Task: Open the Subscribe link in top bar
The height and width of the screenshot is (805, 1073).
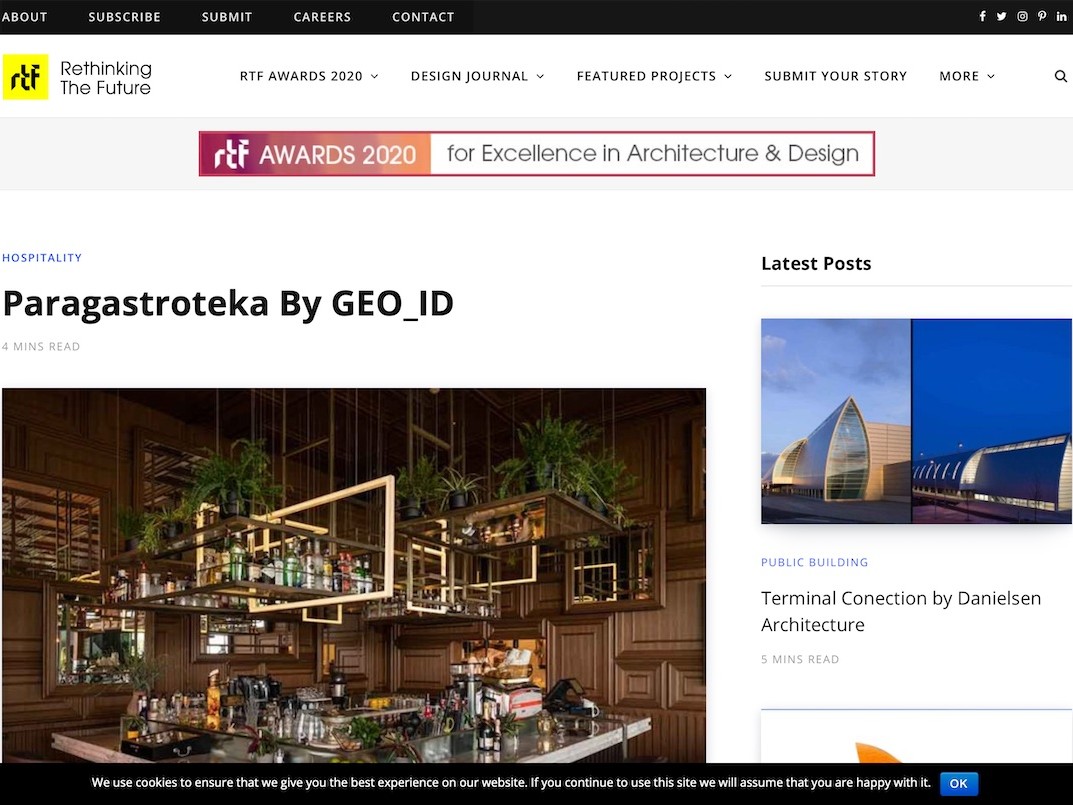Action: tap(125, 17)
